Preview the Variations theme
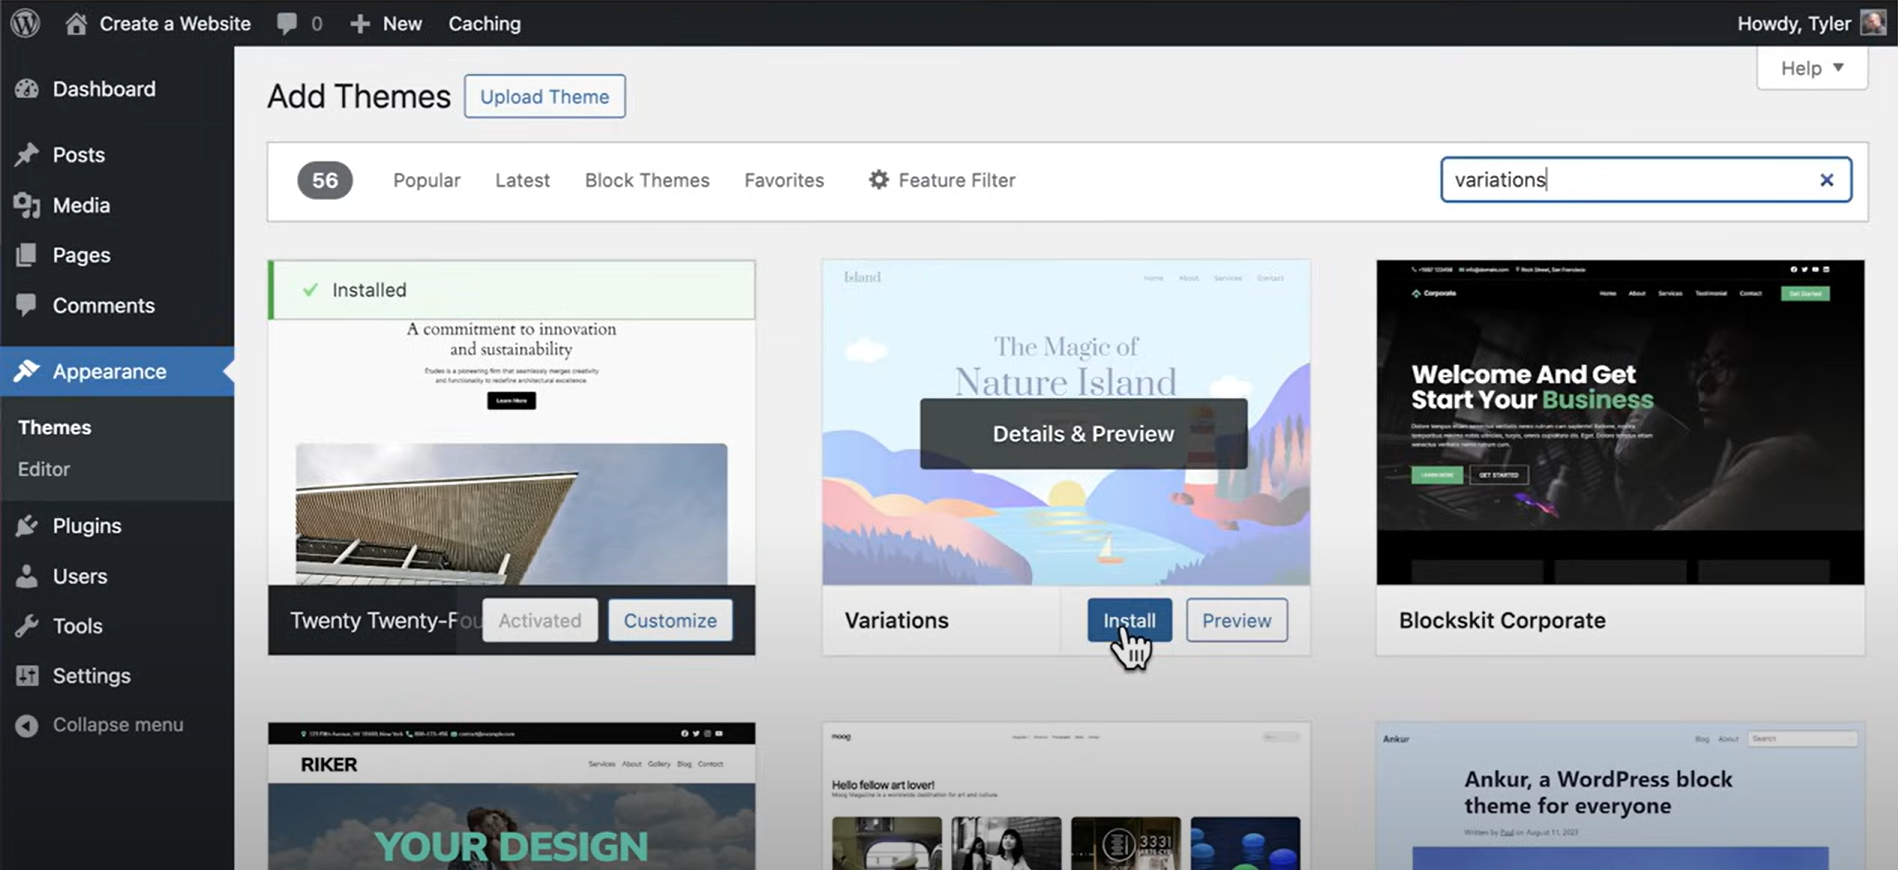The width and height of the screenshot is (1898, 870). click(1236, 620)
